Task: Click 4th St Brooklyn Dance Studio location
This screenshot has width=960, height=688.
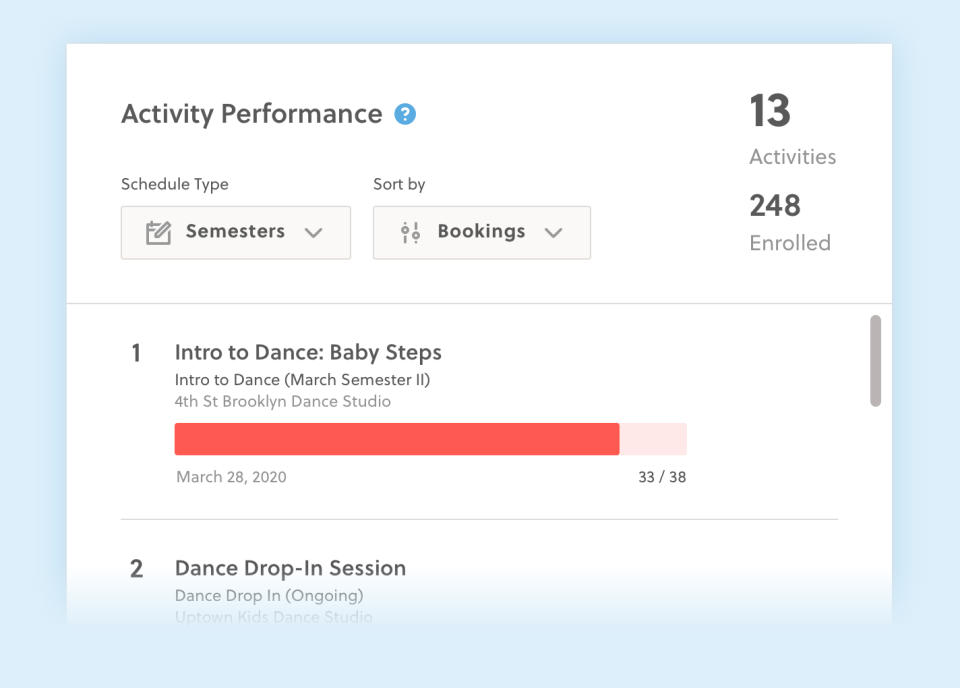Action: 282,402
